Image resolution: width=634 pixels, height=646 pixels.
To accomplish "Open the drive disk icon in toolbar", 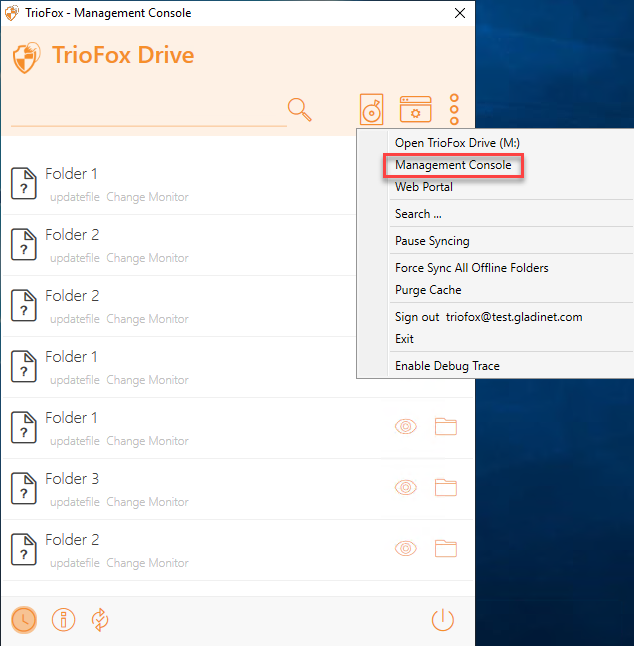I will tap(372, 109).
